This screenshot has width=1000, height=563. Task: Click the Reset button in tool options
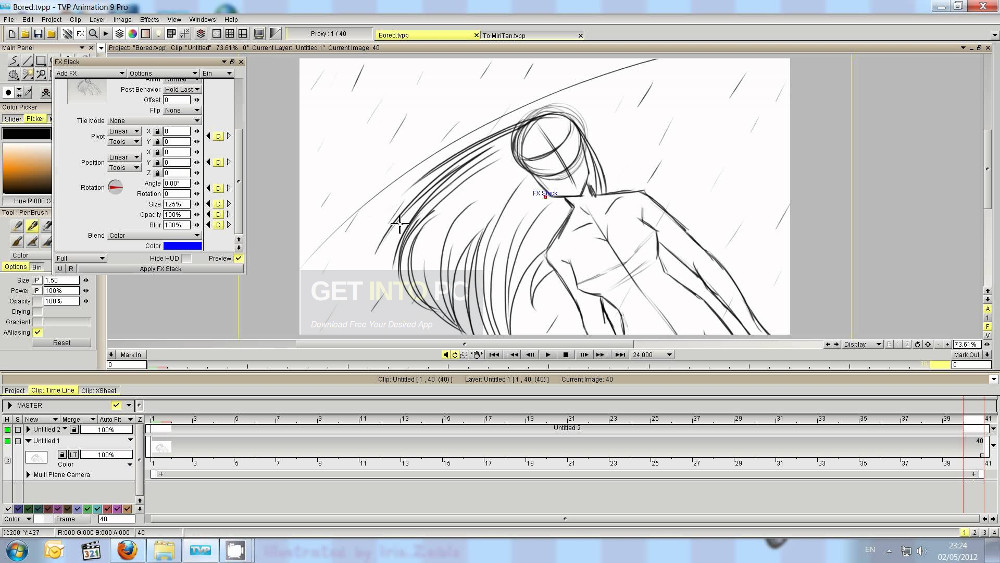(61, 342)
